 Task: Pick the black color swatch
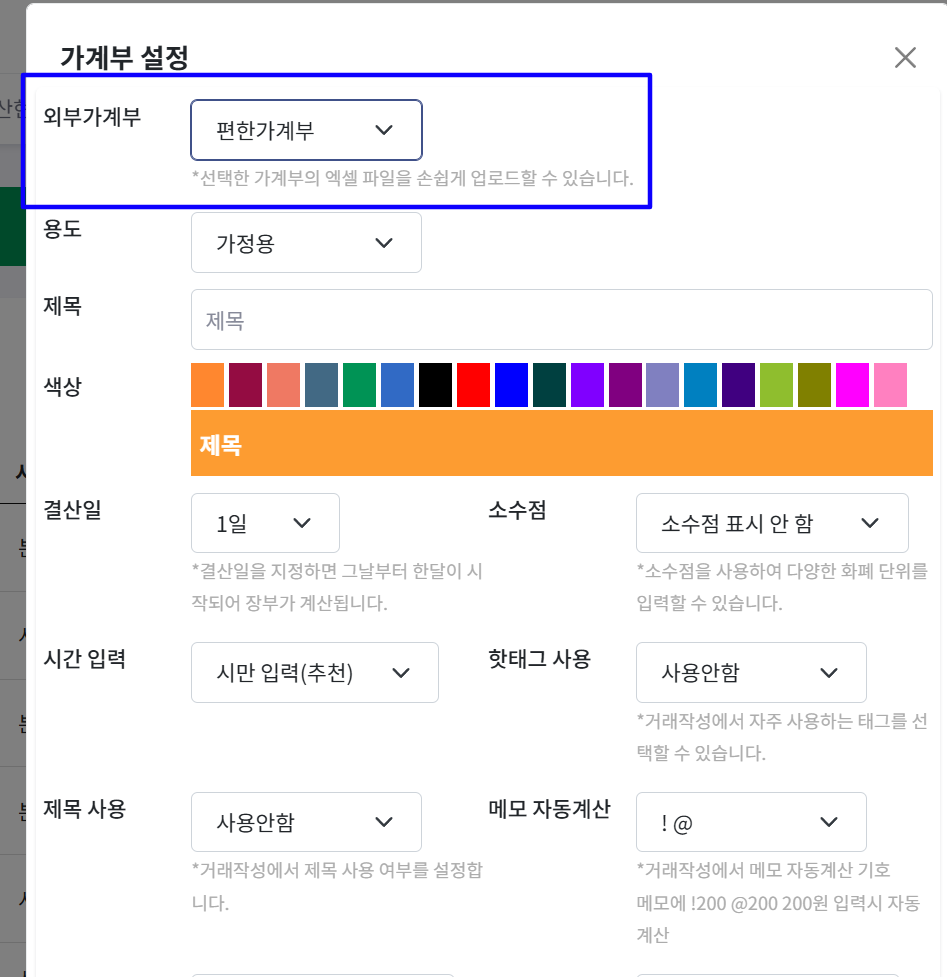point(435,385)
